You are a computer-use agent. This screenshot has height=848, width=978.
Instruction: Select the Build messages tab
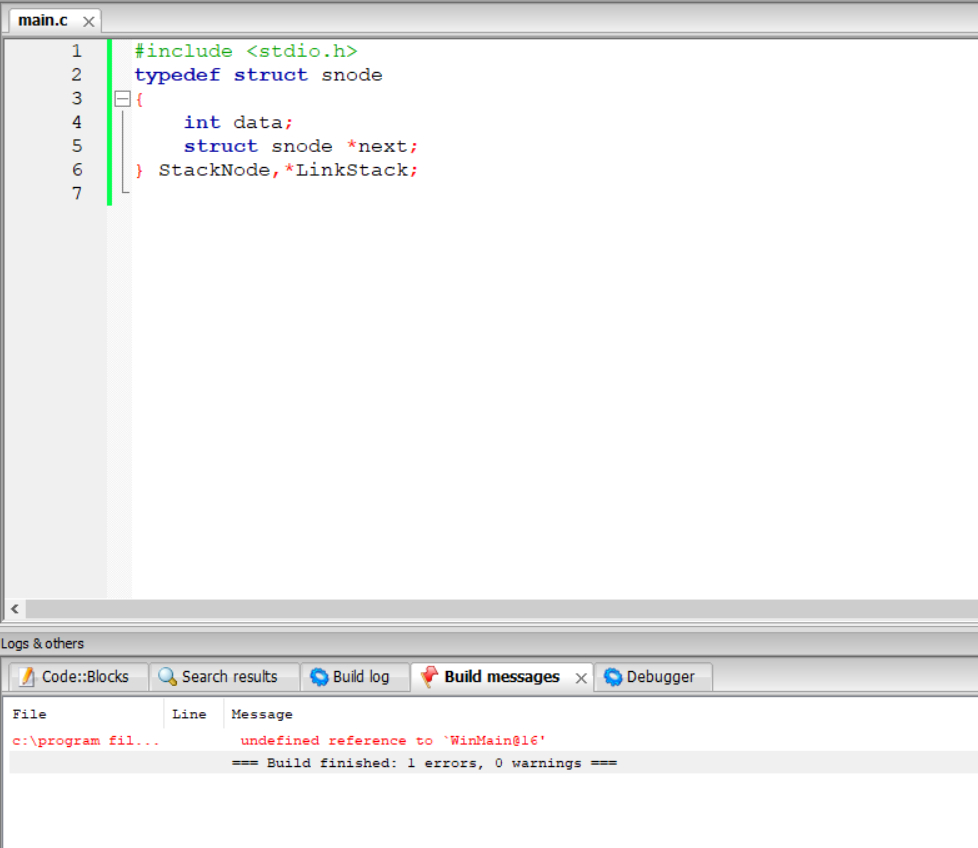(501, 677)
